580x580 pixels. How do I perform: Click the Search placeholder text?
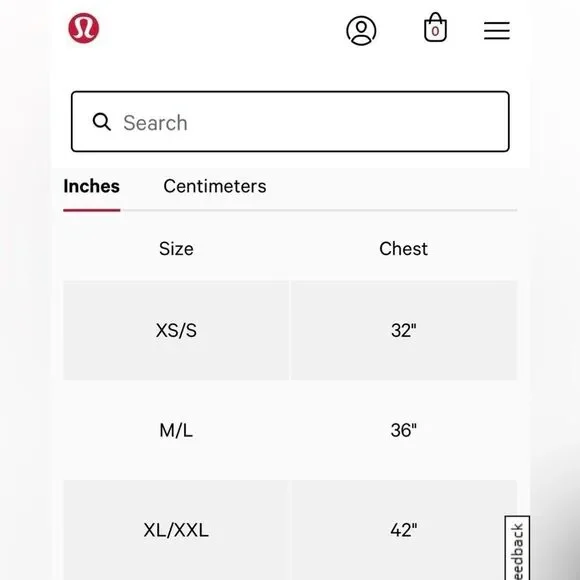pos(155,123)
